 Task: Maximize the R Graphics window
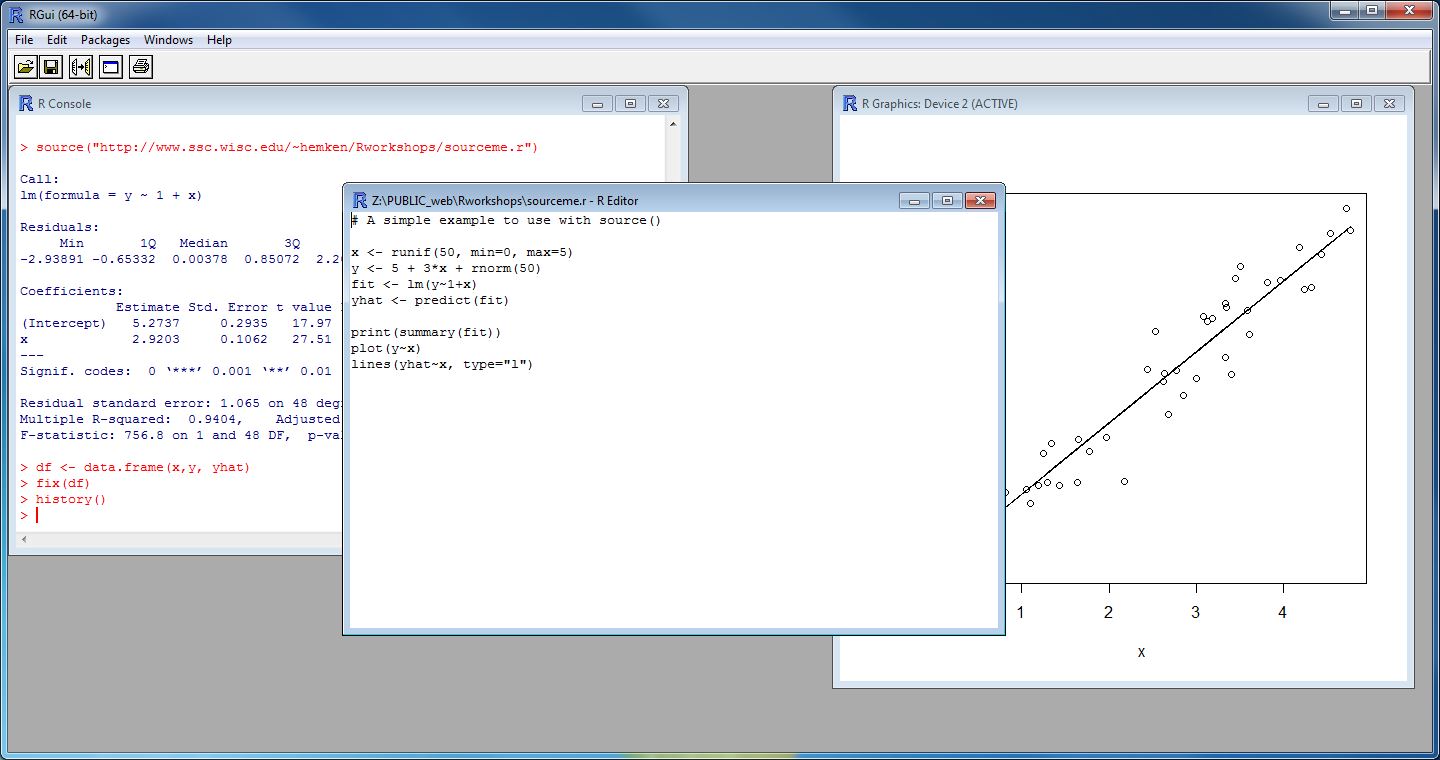coord(1356,103)
